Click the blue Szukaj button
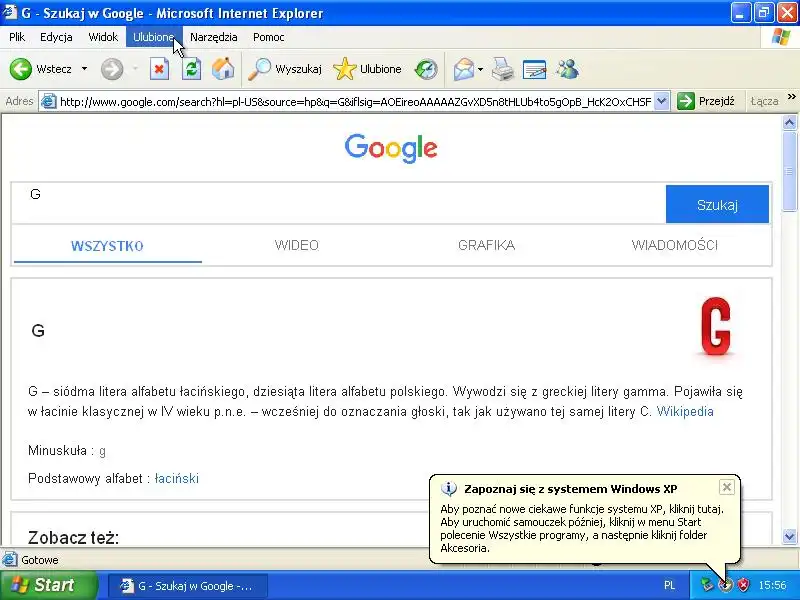Image resolution: width=800 pixels, height=600 pixels. [x=717, y=204]
